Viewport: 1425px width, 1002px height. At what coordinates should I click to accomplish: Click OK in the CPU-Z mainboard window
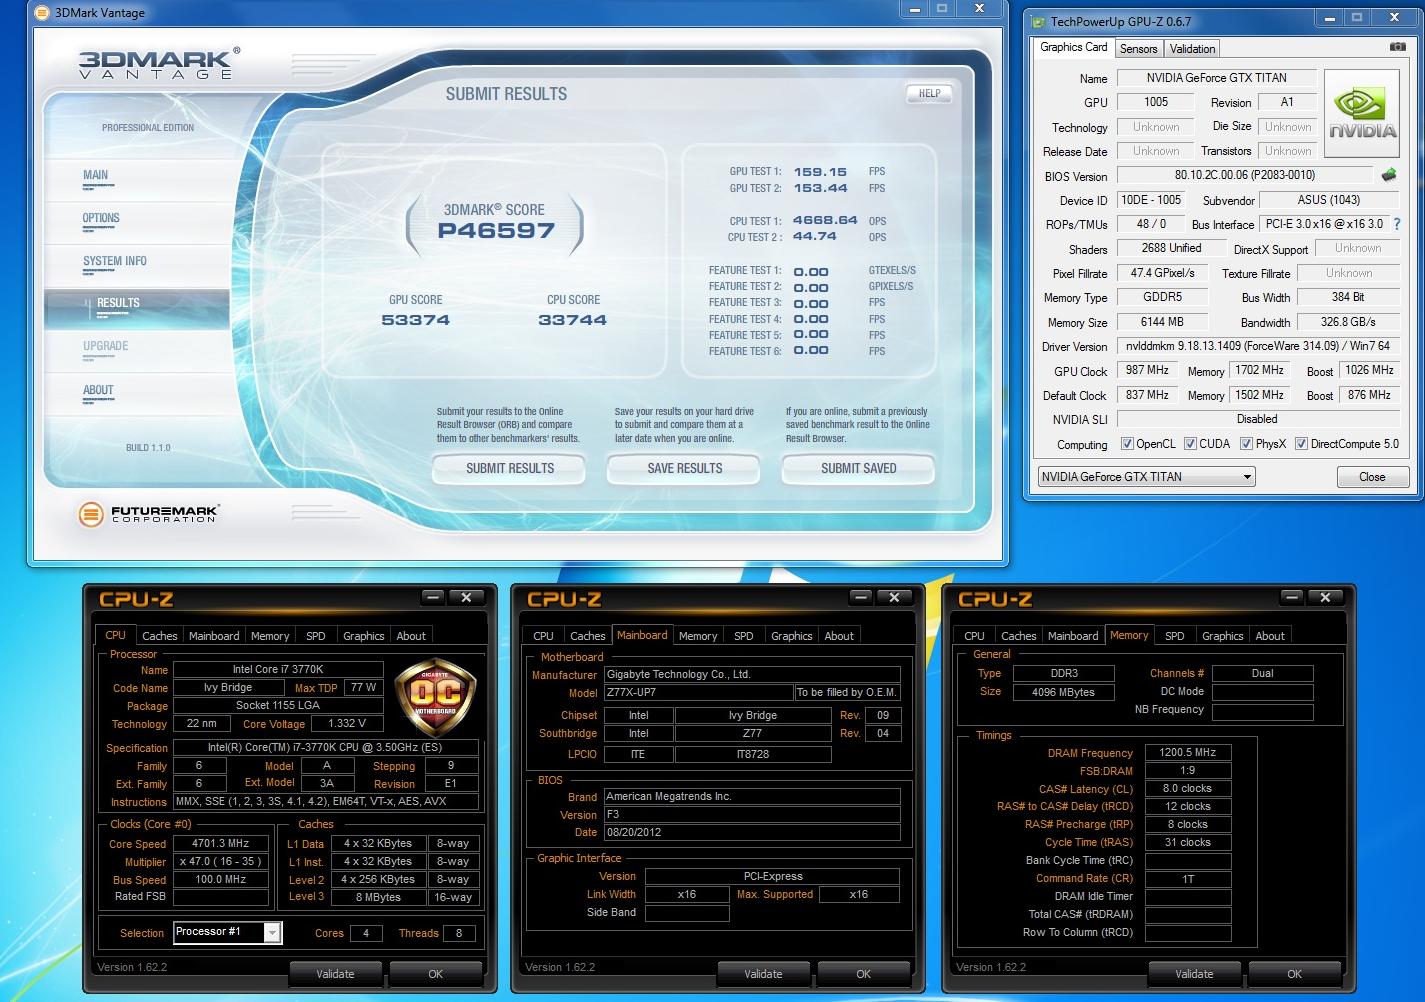click(x=864, y=973)
